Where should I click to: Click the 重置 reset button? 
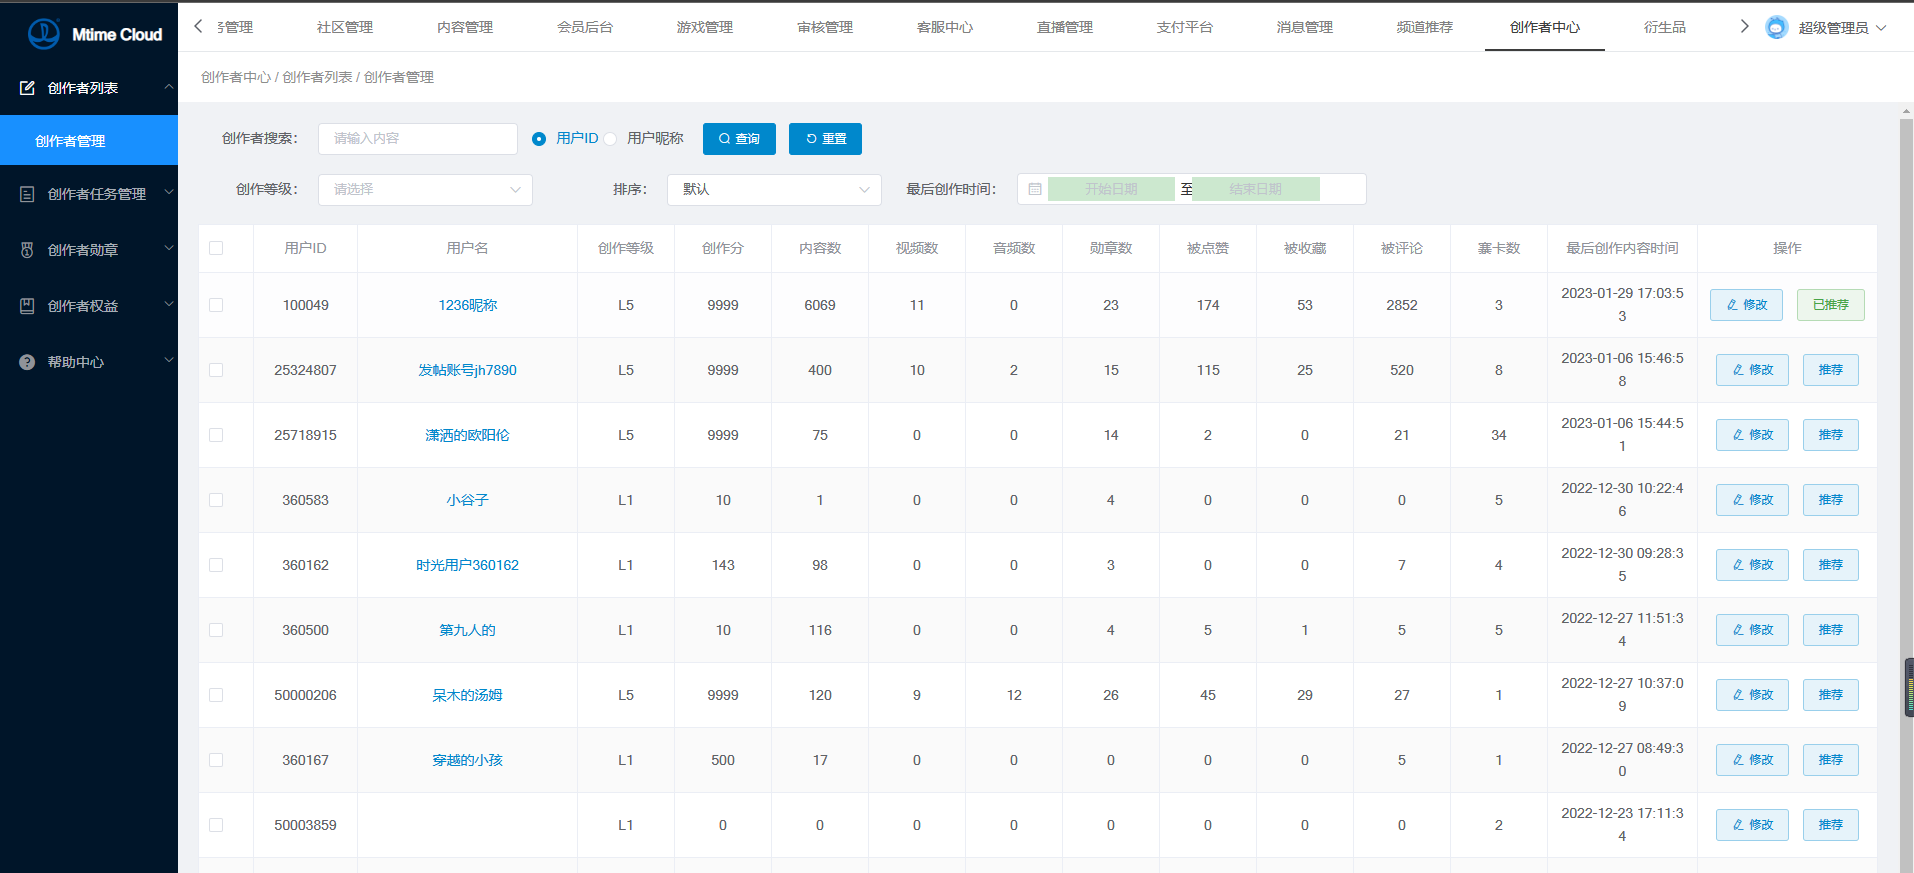(825, 139)
